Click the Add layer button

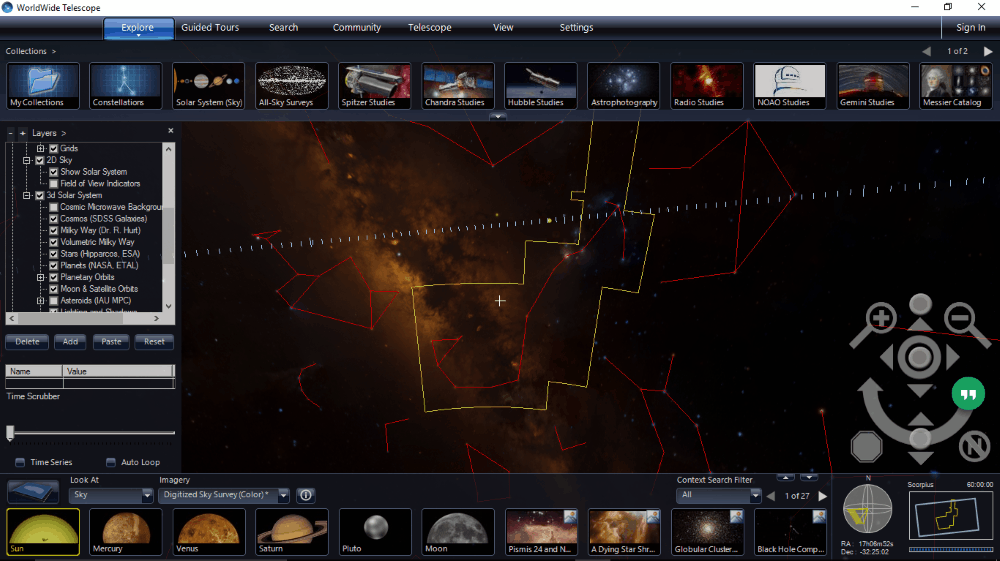[x=70, y=342]
